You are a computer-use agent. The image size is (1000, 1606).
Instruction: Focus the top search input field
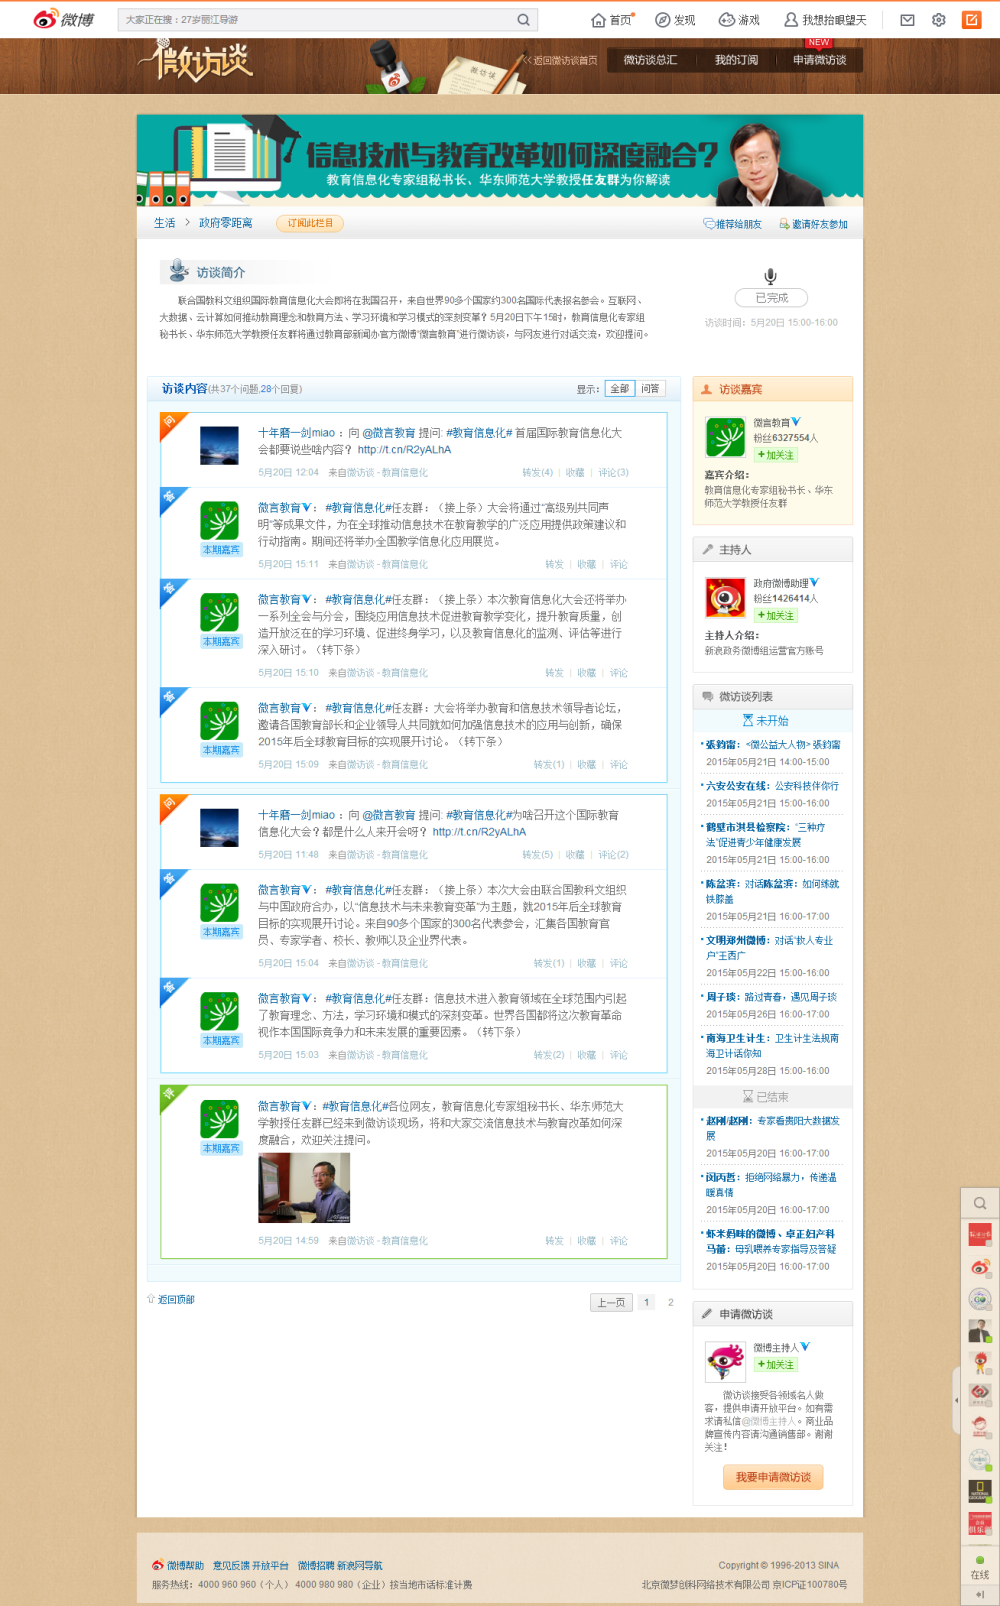(x=315, y=19)
